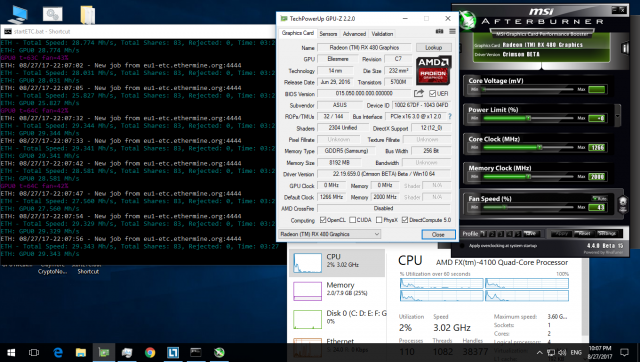Toggle the CUDA checkbox
The width and height of the screenshot is (640, 362).
(x=352, y=220)
